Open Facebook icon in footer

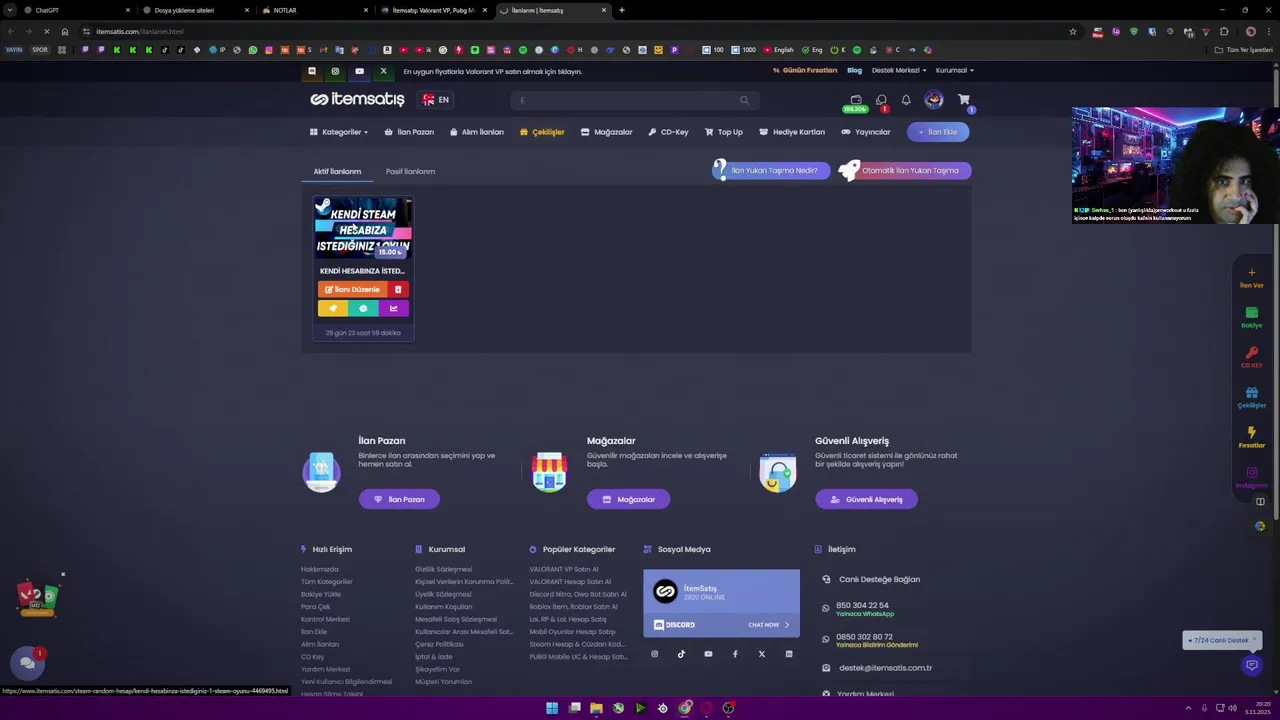(x=735, y=654)
